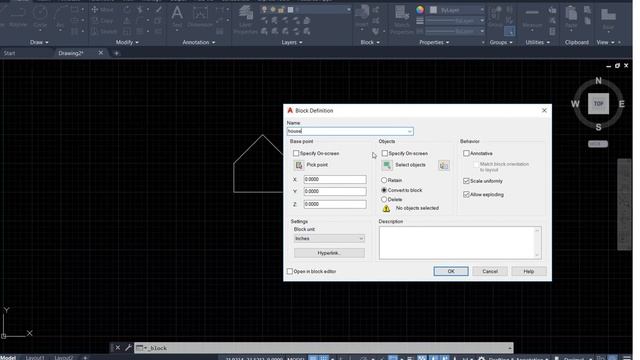This screenshot has width=640, height=360.
Task: Open Layer Properties manager
Action: 246,20
